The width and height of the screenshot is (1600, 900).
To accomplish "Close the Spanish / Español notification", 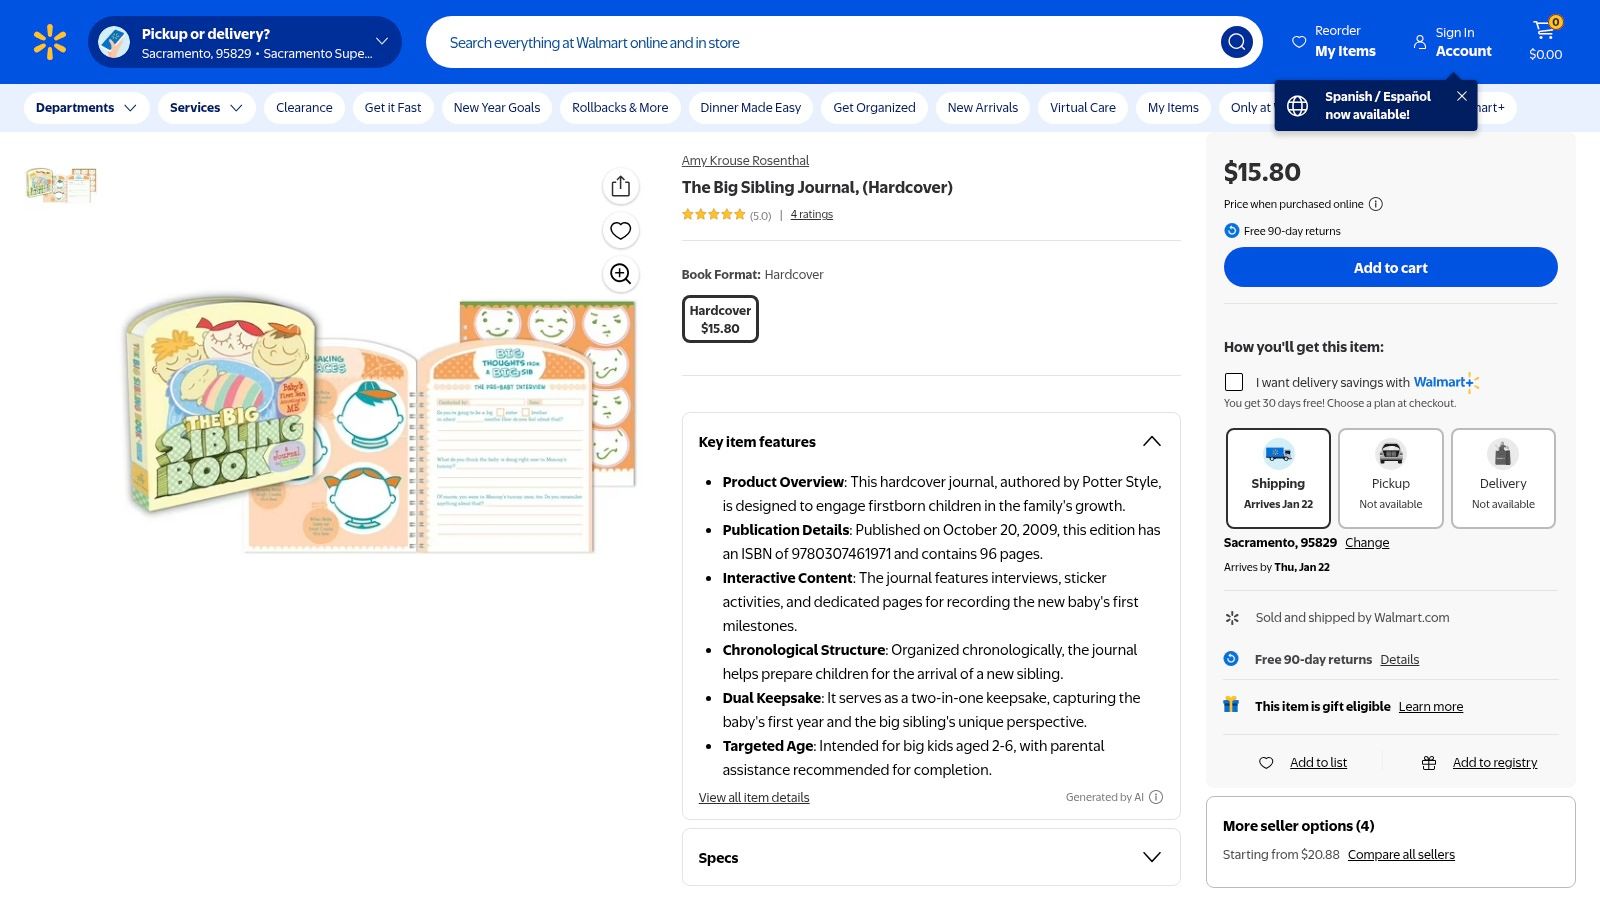I will pyautogui.click(x=1461, y=96).
